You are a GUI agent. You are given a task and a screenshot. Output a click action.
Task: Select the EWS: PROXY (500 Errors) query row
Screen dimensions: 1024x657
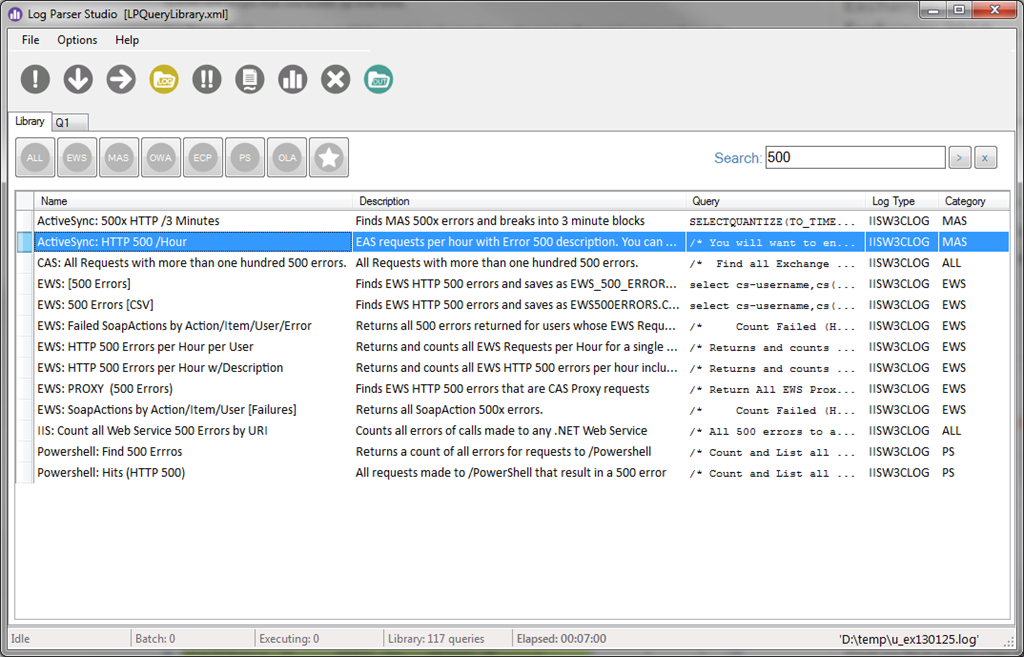[x=105, y=389]
